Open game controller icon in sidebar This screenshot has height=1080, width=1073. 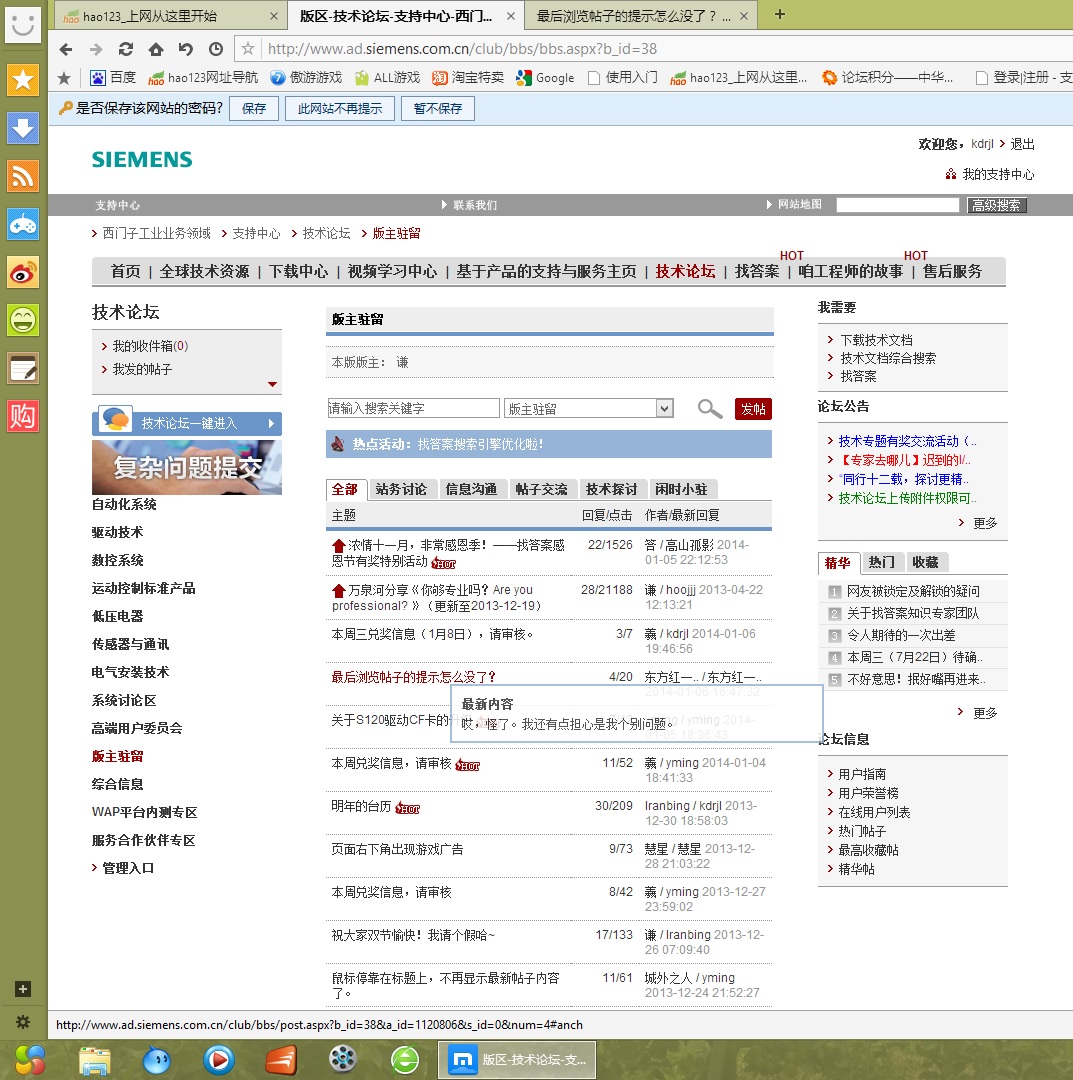click(x=23, y=225)
